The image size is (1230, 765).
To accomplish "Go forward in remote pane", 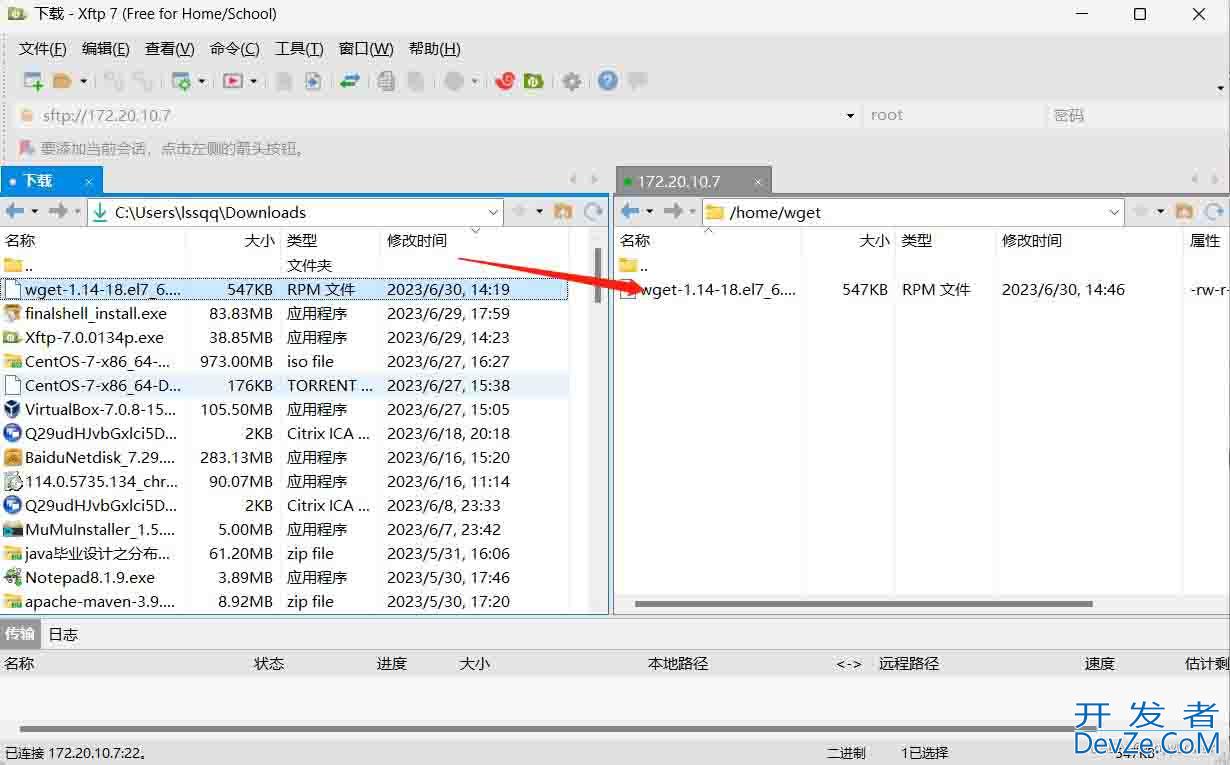I will [x=674, y=211].
